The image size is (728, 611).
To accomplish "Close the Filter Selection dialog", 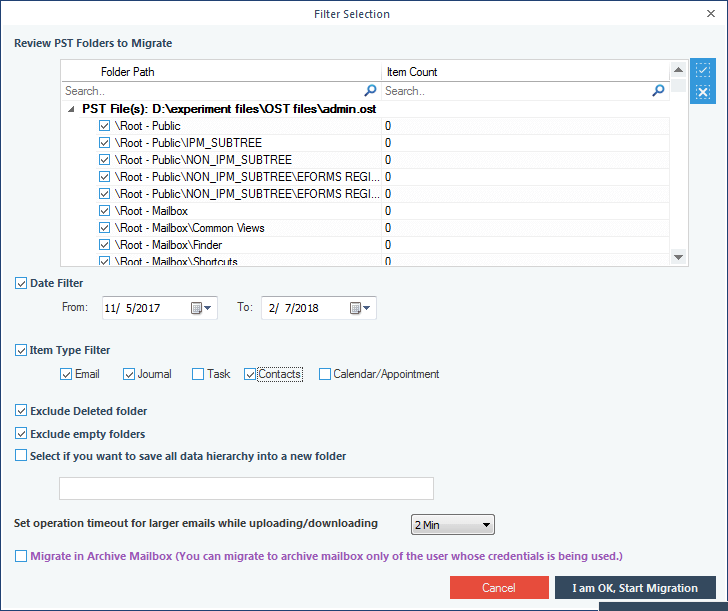I will [x=711, y=14].
